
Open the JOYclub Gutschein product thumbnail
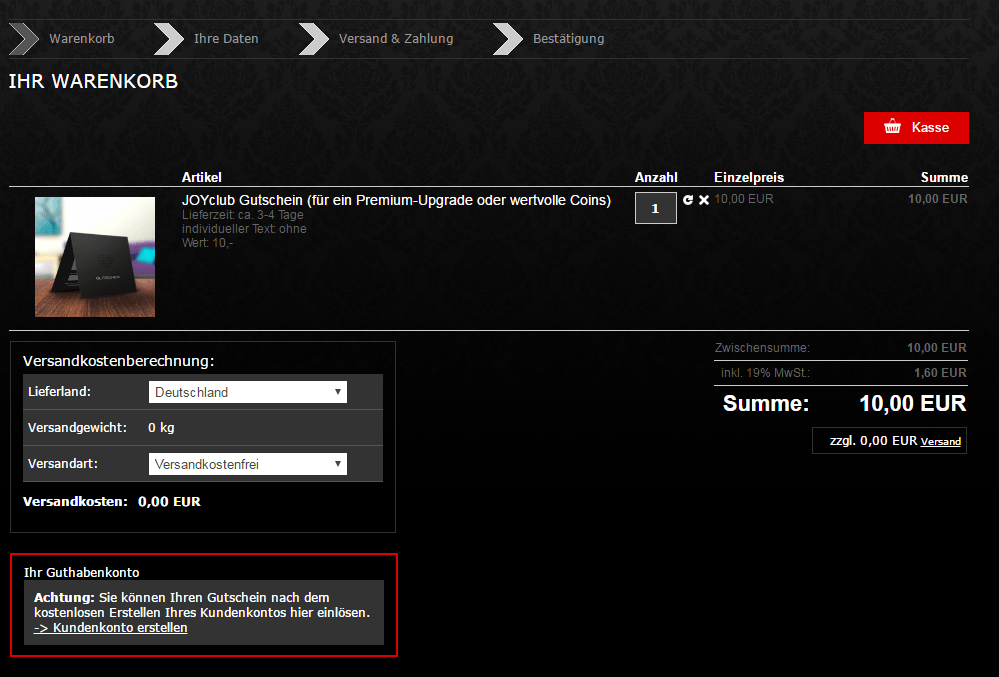(95, 257)
